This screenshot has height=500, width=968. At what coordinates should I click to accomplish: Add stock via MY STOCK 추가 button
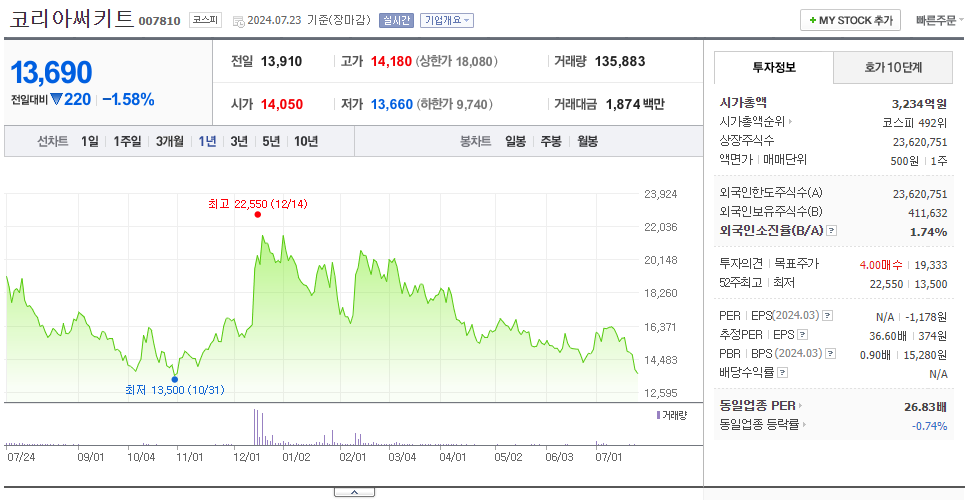pyautogui.click(x=851, y=20)
